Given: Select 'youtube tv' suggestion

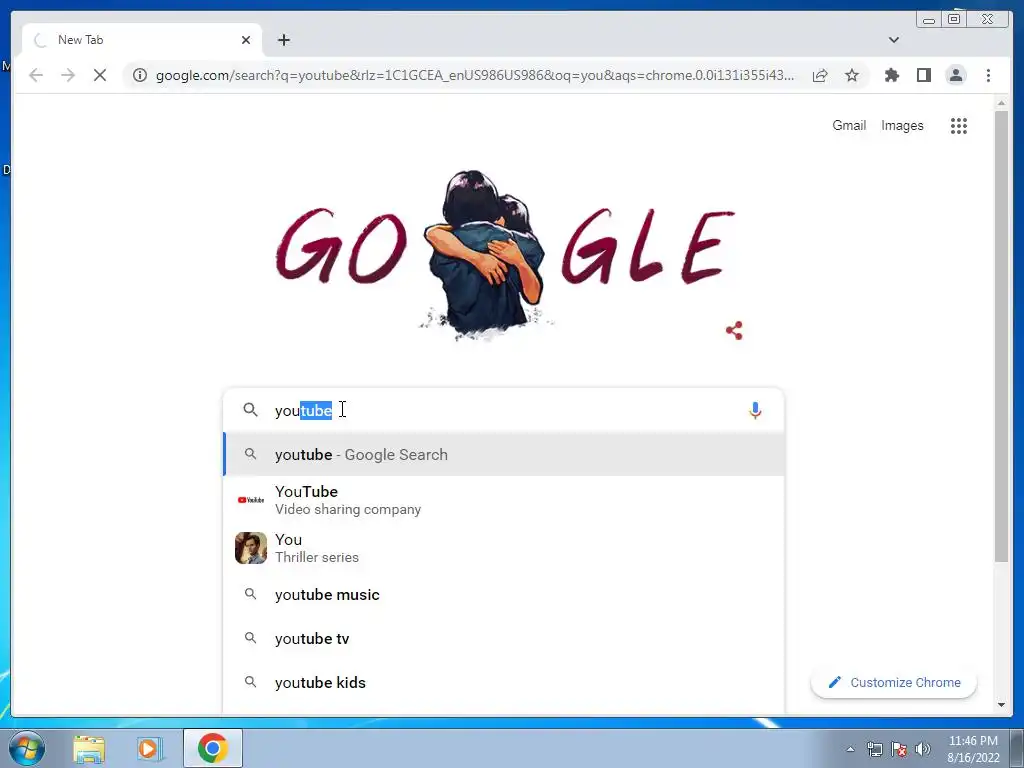Looking at the screenshot, I should point(503,639).
